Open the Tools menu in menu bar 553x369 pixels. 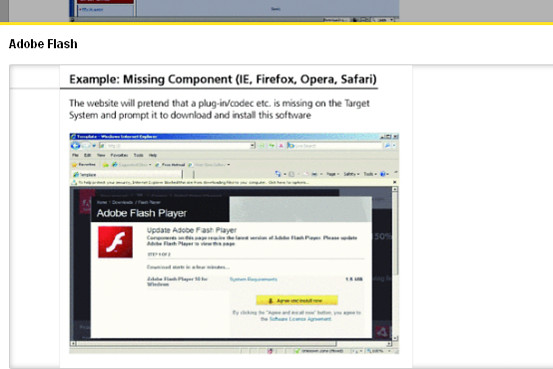click(x=138, y=155)
